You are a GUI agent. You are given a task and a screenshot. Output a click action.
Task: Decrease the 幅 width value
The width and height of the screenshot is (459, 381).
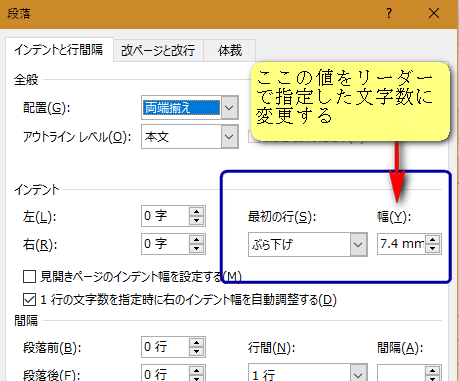click(433, 249)
